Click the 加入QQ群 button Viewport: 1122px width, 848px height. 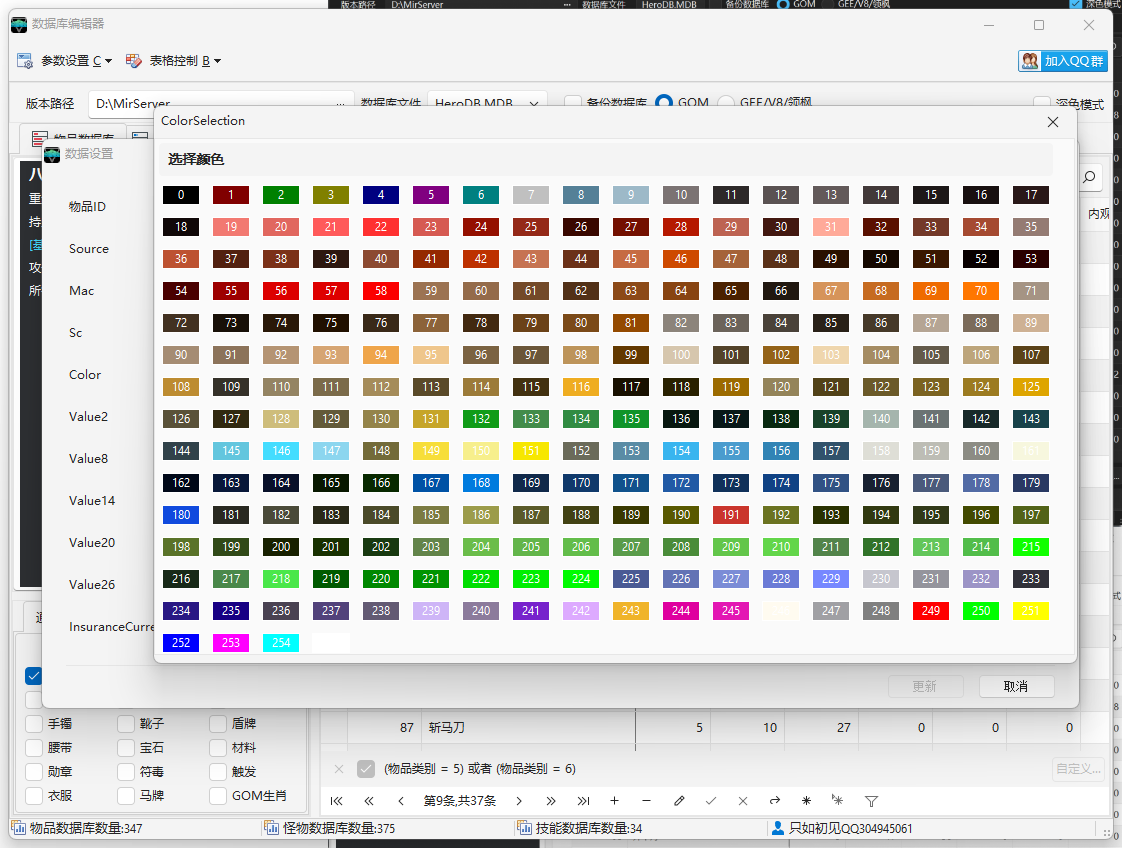click(1063, 61)
